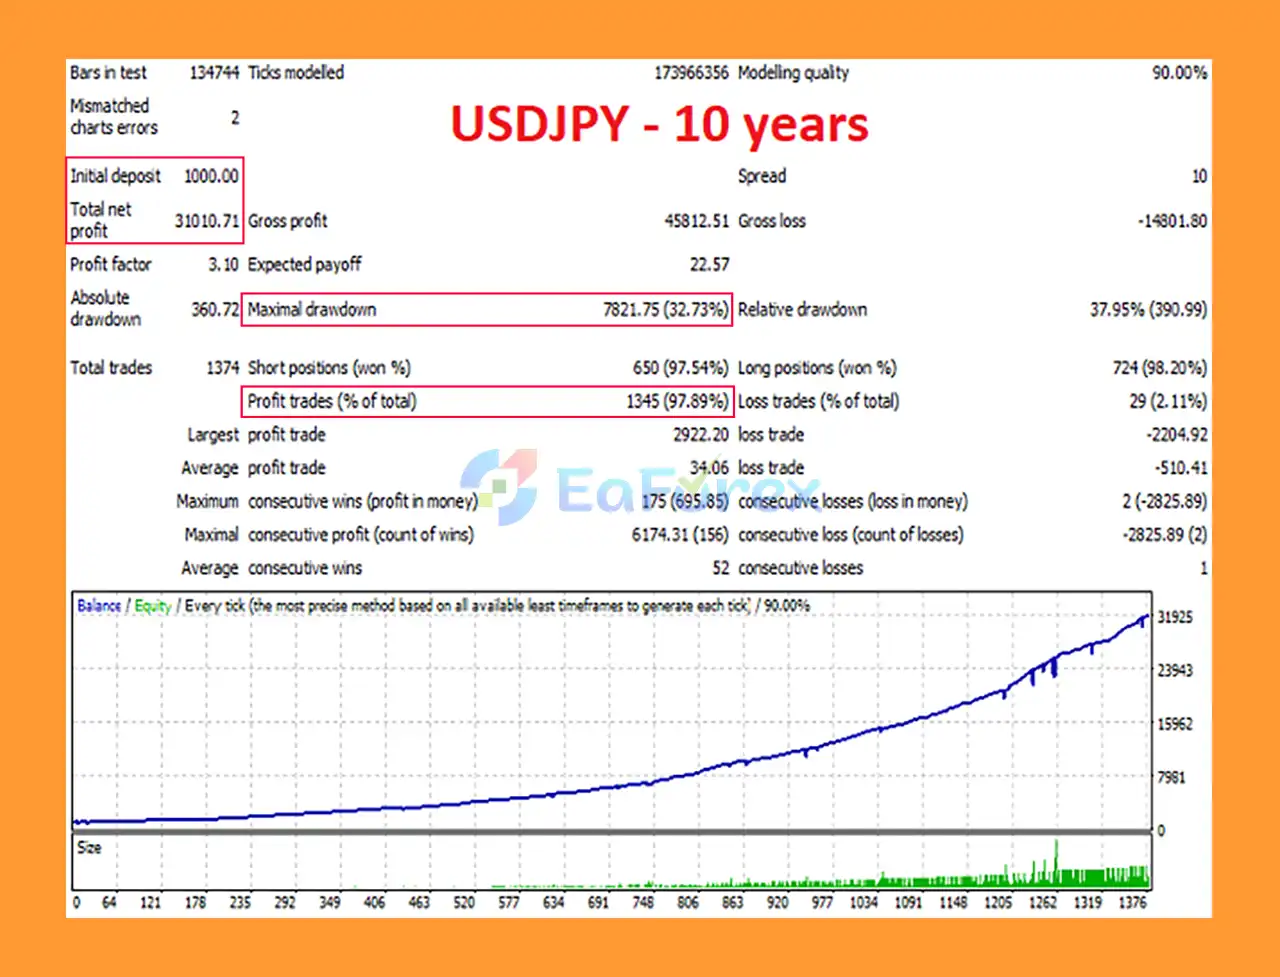This screenshot has width=1280, height=977.
Task: Click the Ticks modelled value 173966356
Action: tap(691, 73)
